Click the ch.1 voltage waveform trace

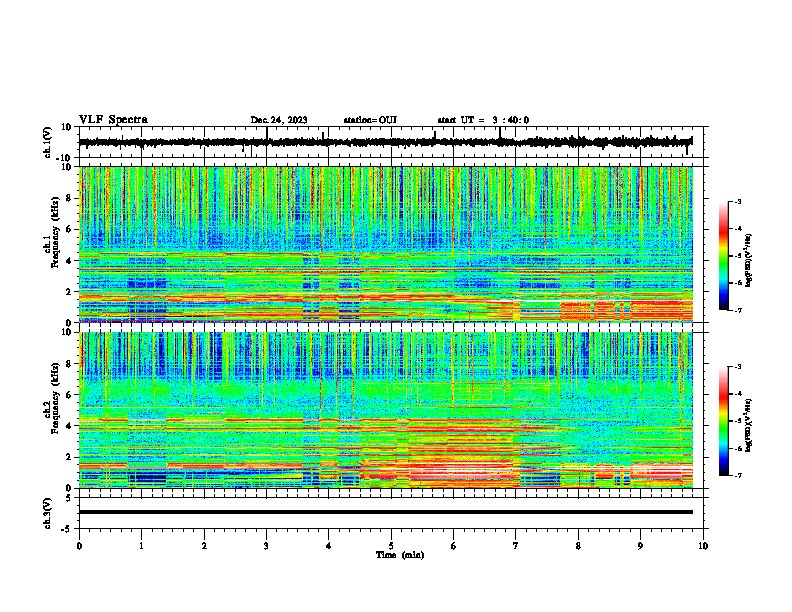[385, 142]
